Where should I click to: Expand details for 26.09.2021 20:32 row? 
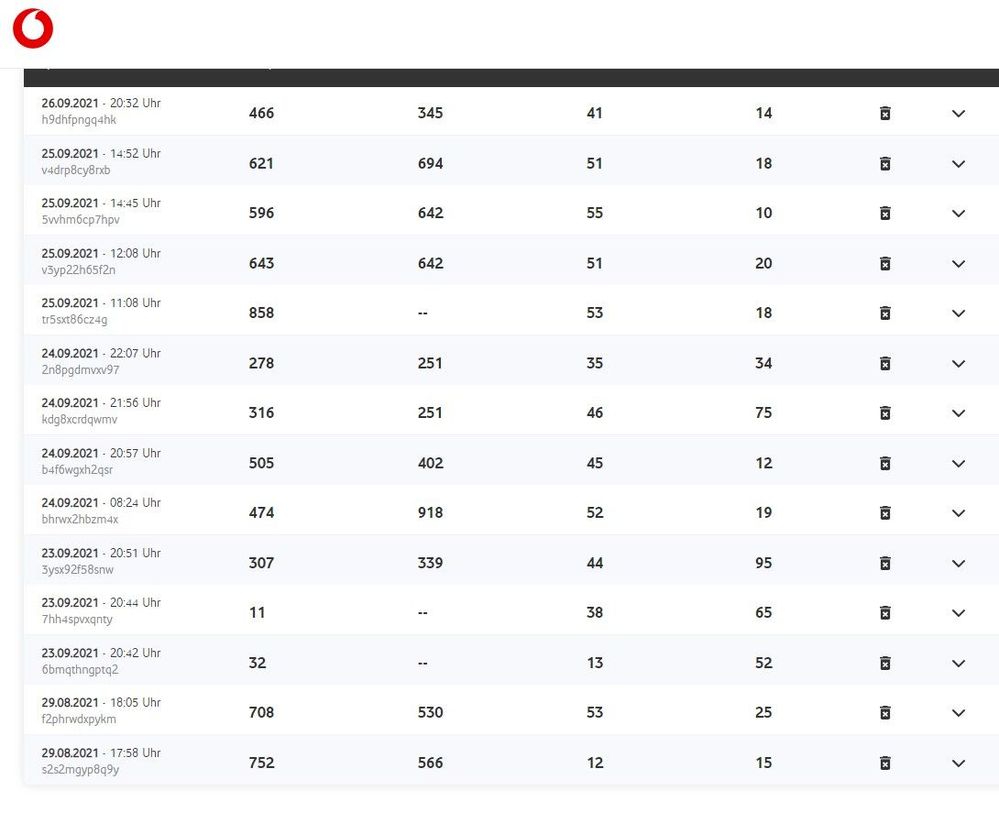958,113
